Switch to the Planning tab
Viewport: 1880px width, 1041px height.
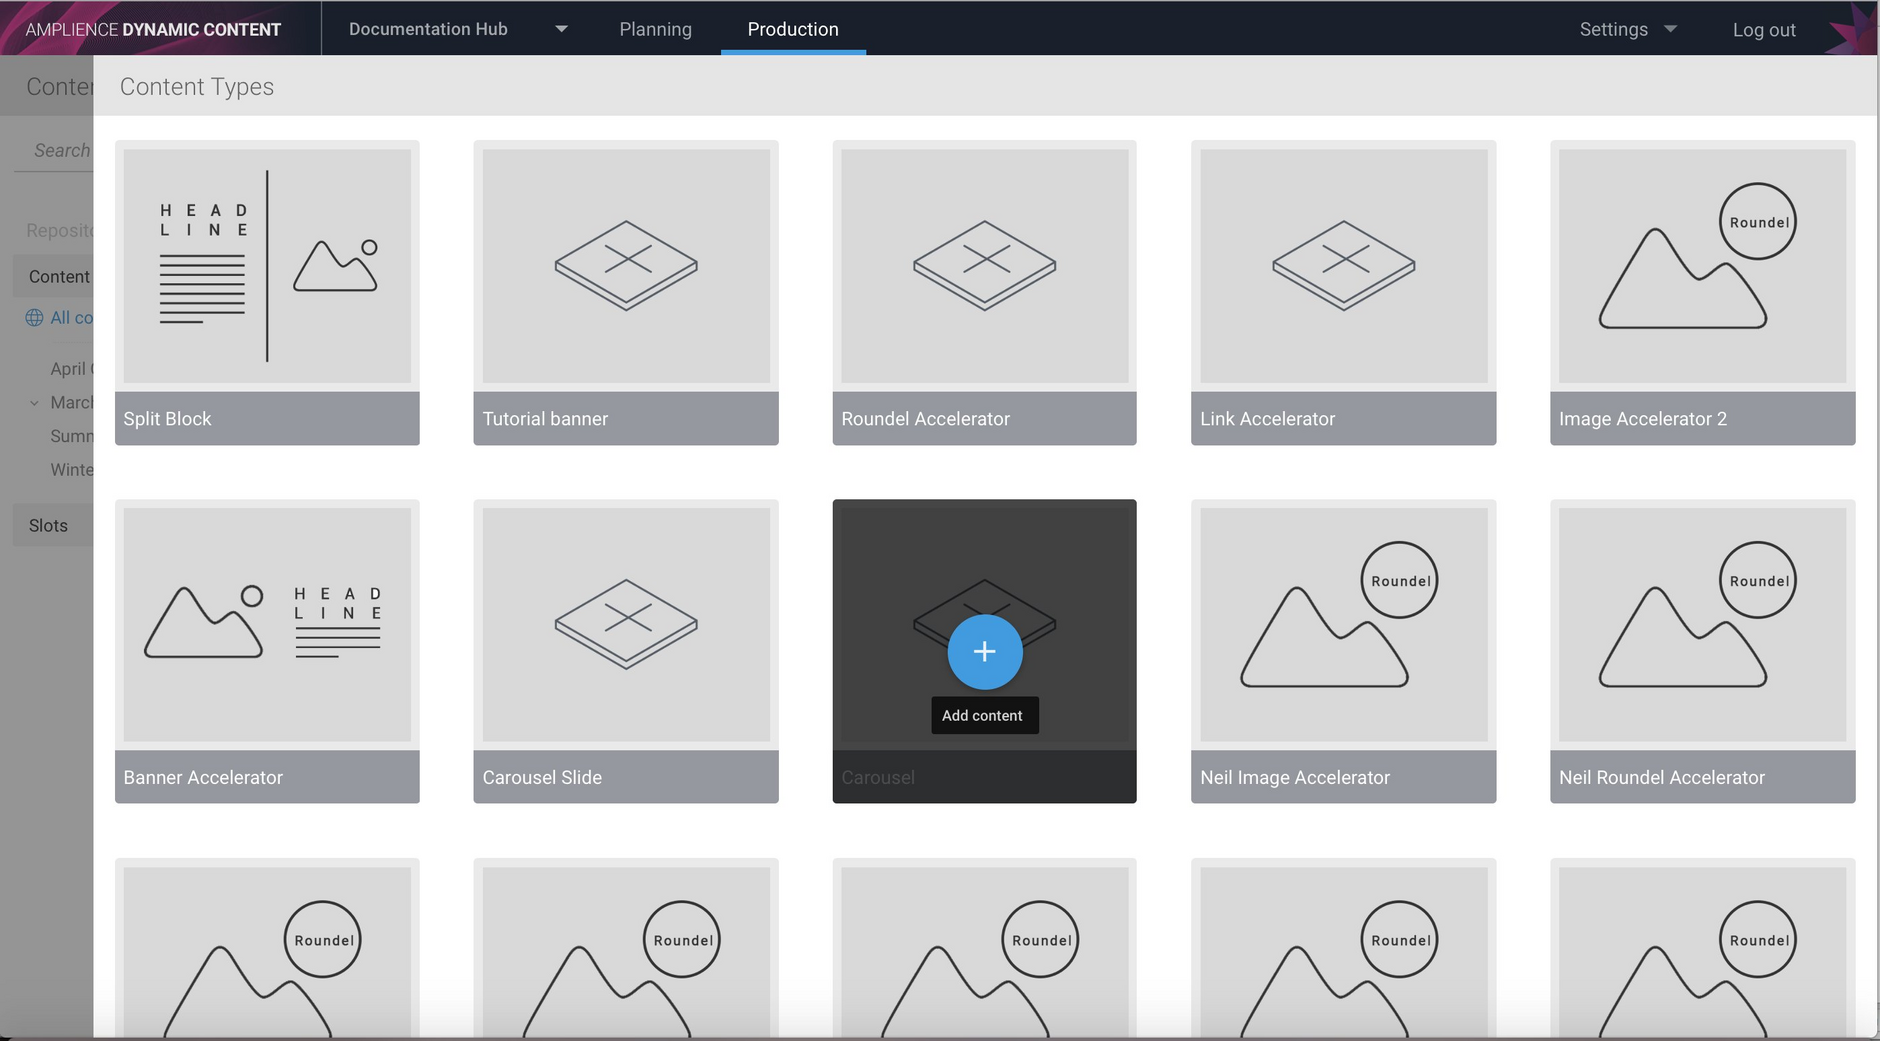pos(656,29)
